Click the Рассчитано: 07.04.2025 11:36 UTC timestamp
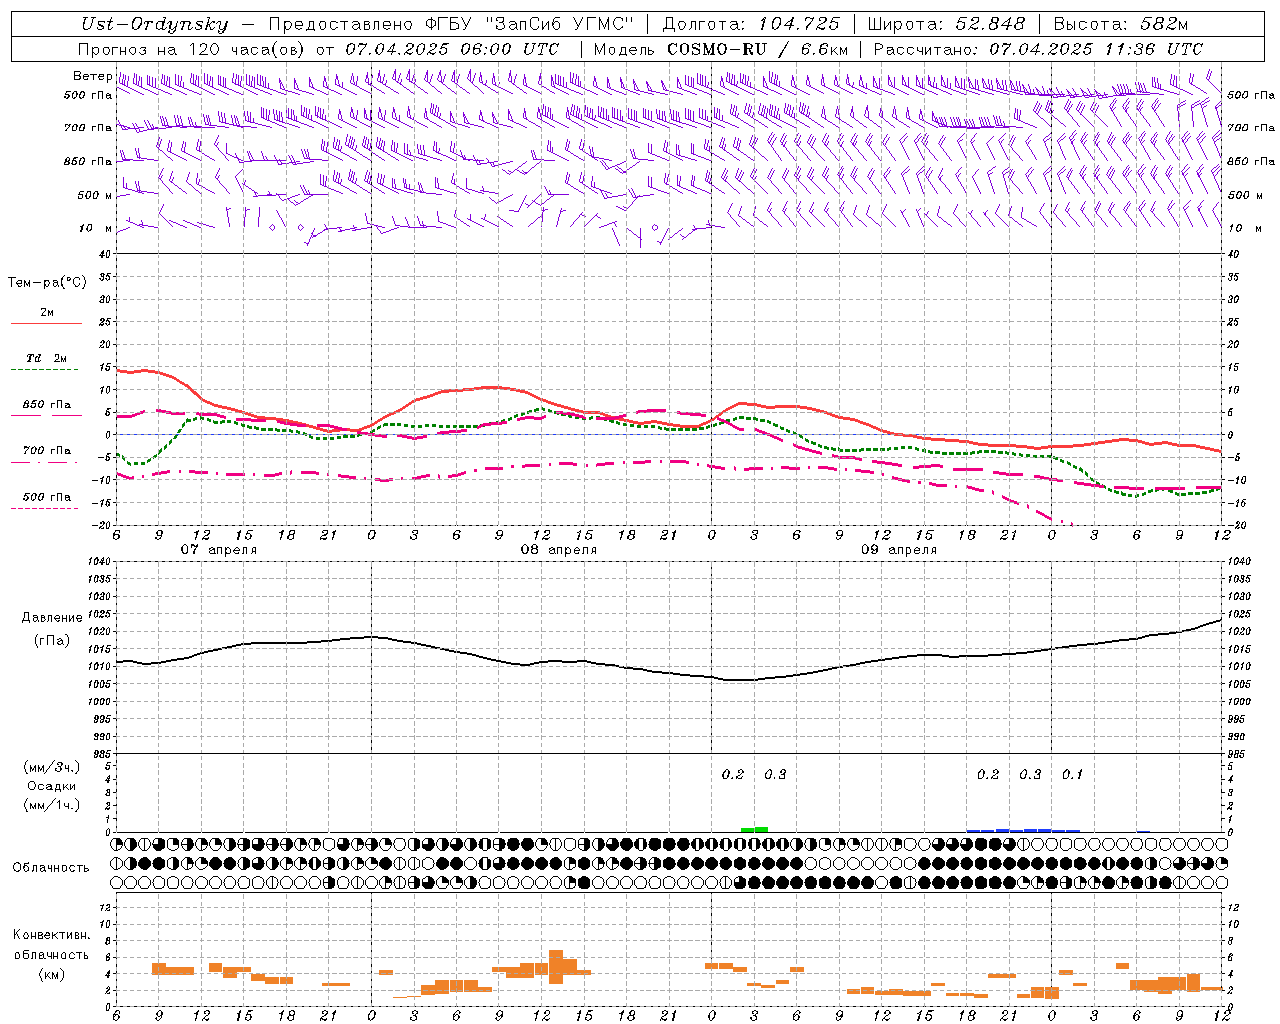The width and height of the screenshot is (1280, 1024). pyautogui.click(x=1037, y=48)
